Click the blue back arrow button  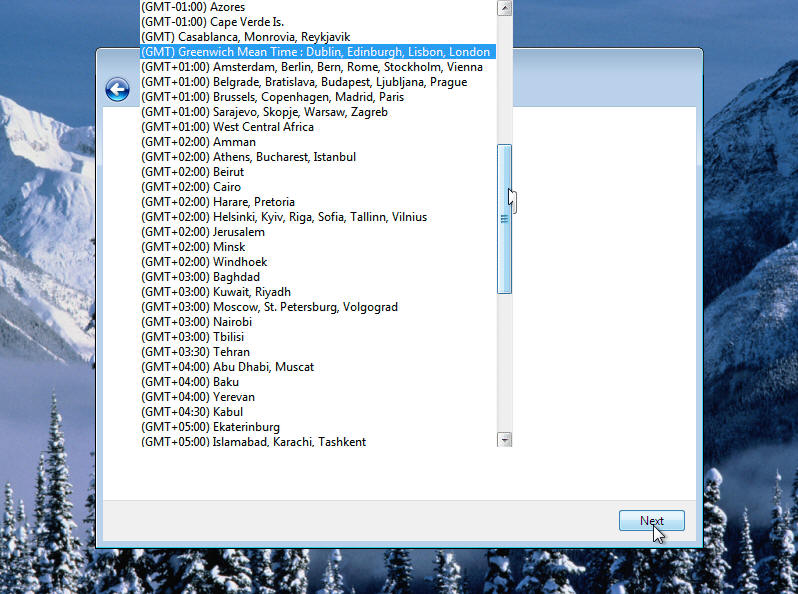[118, 90]
